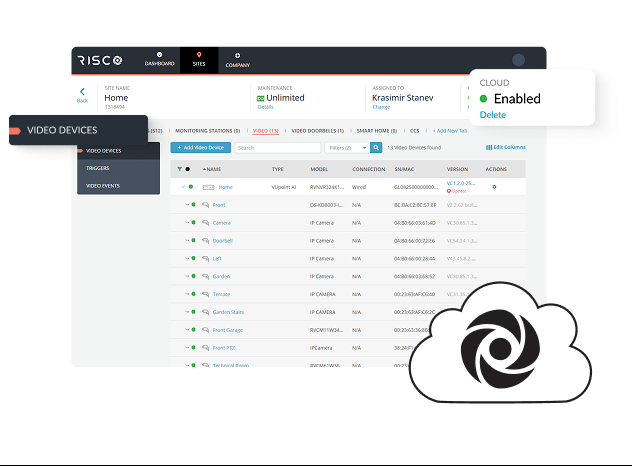Image resolution: width=635 pixels, height=466 pixels.
Task: Open the Filters (2) dropdown
Action: [x=346, y=148]
